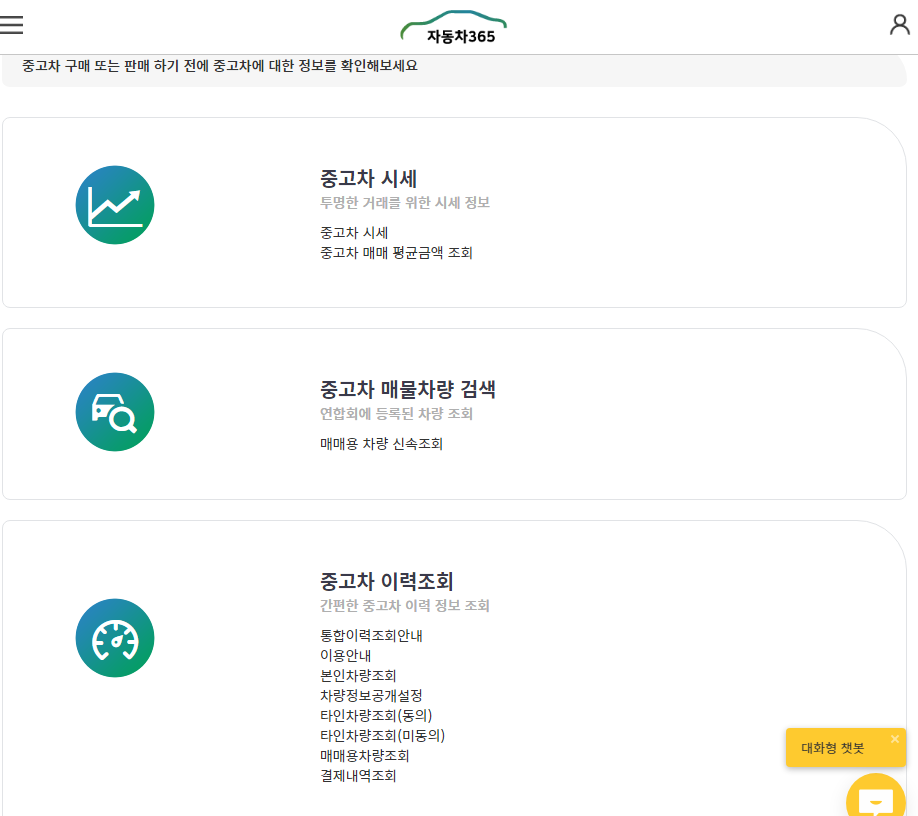Open the yellow chatbot bubble icon
Image resolution: width=918 pixels, height=816 pixels.
tap(876, 796)
